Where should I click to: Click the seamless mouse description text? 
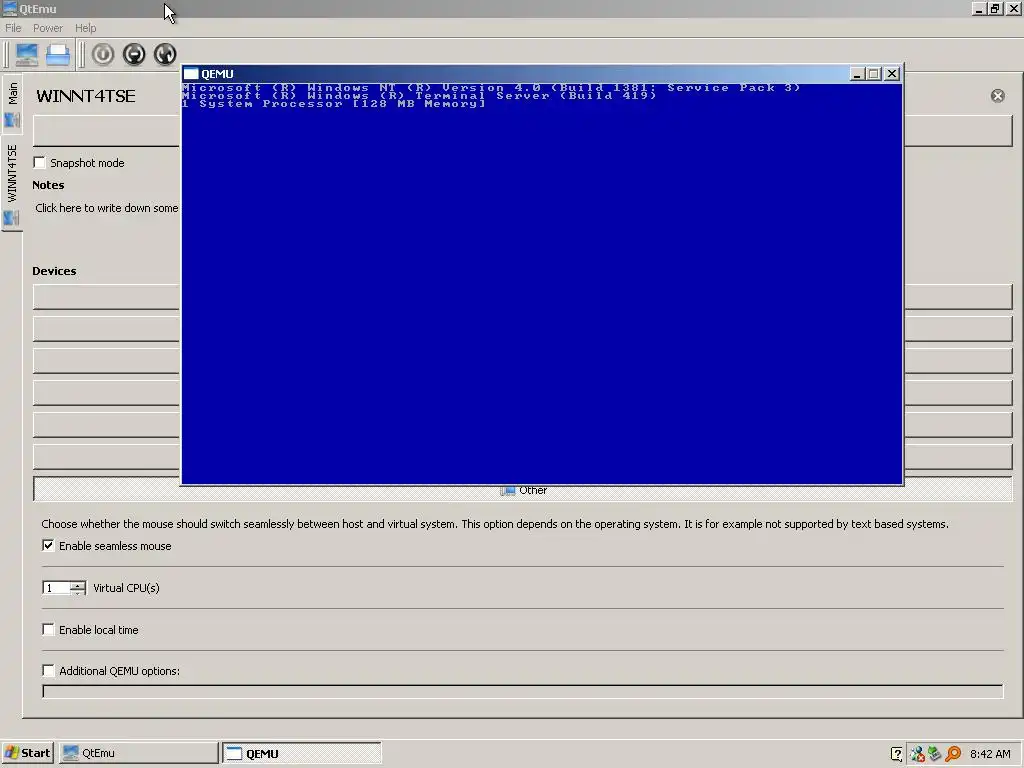495,524
